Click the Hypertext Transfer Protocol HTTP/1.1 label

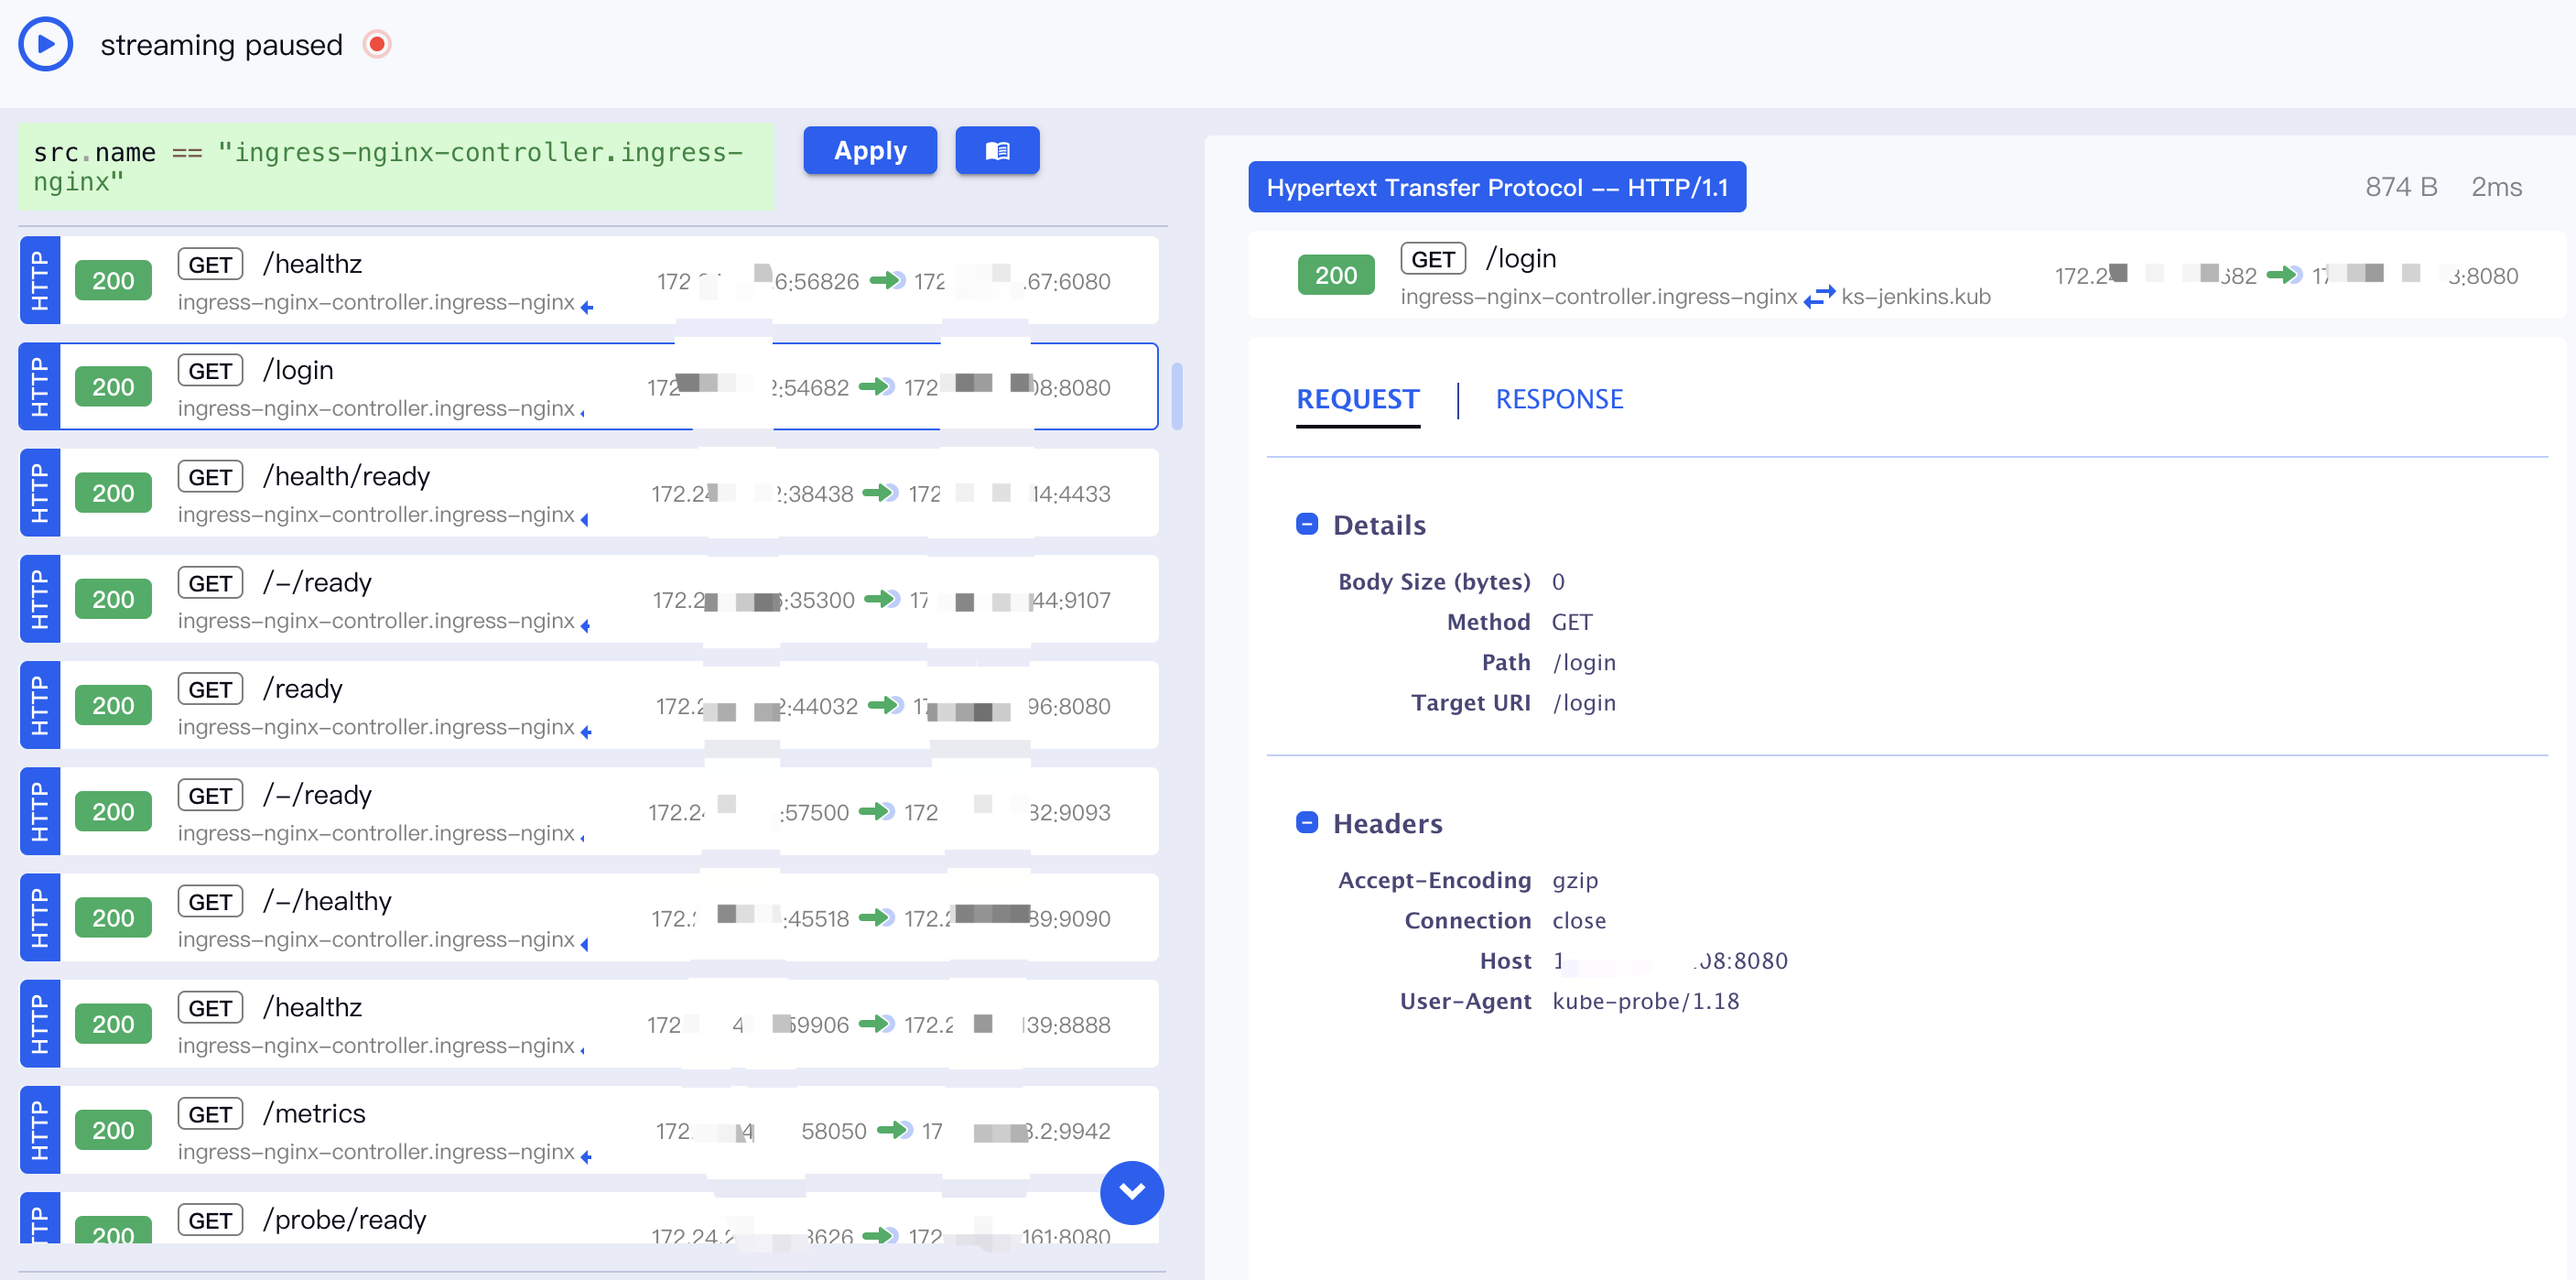click(1497, 187)
